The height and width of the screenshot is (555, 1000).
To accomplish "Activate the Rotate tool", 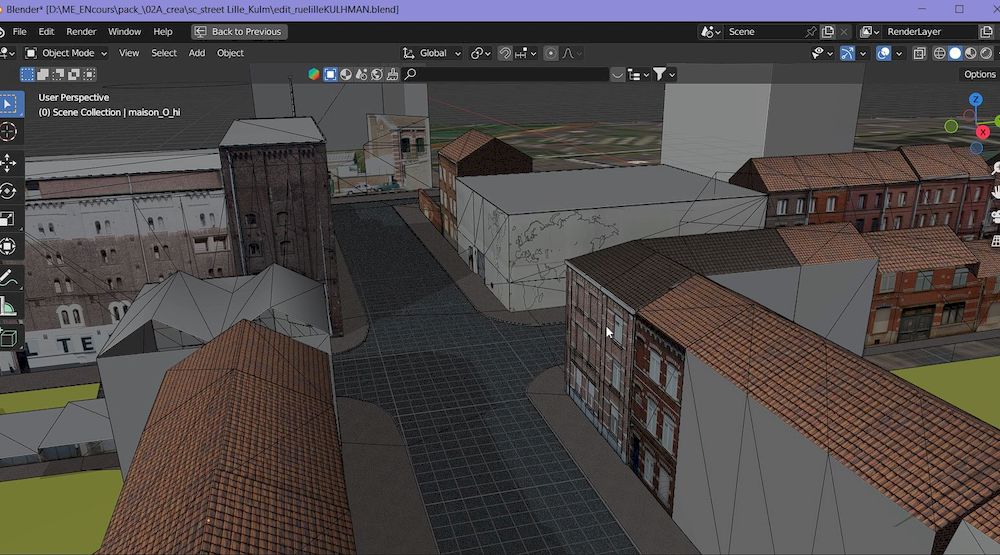I will [x=9, y=190].
